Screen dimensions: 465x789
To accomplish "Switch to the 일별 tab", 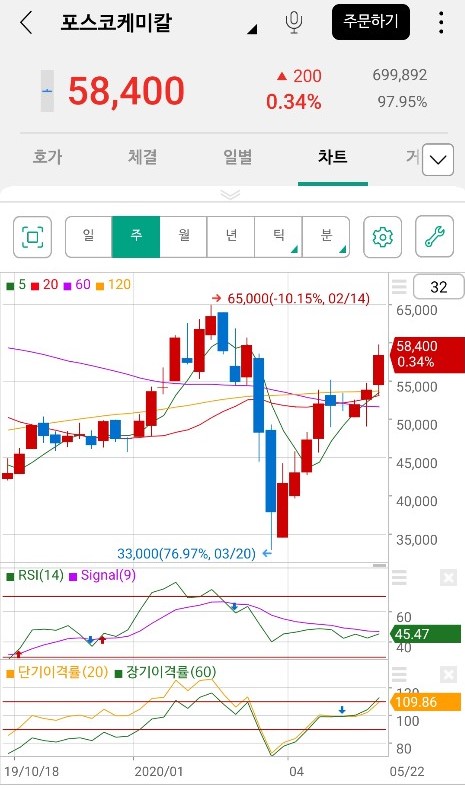I will 237,157.
